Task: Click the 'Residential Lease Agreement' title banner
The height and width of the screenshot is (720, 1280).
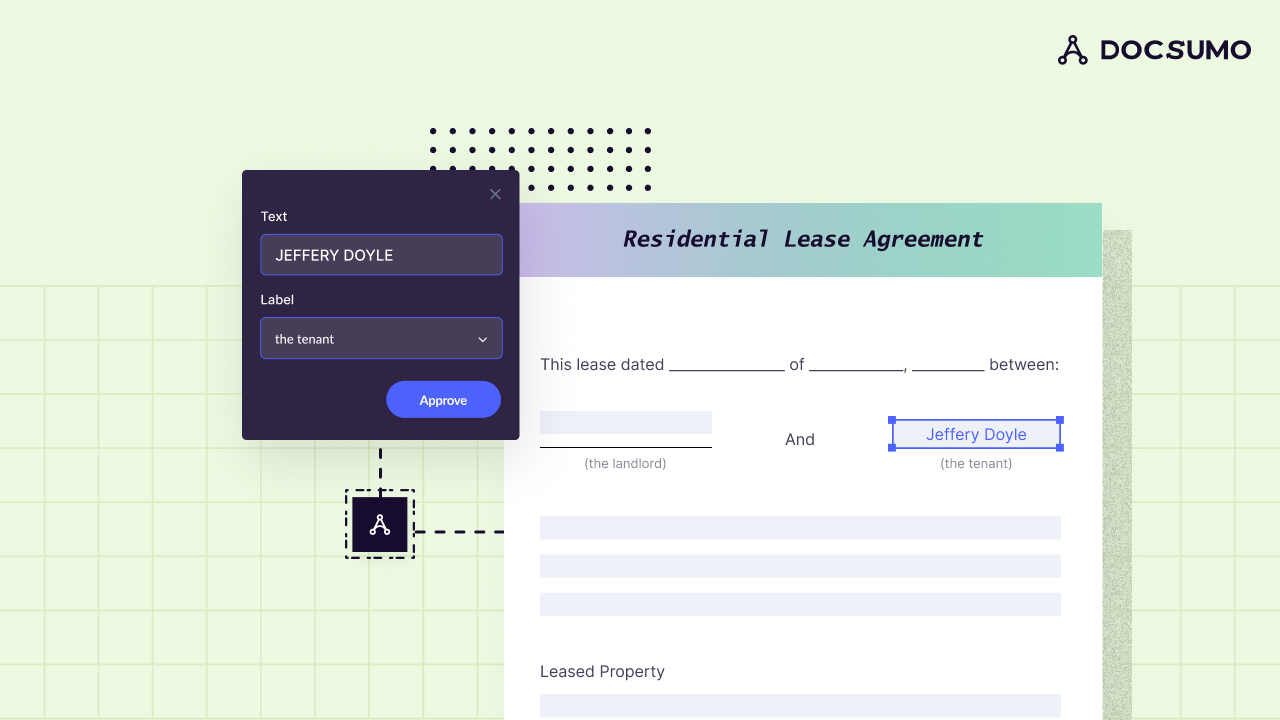Action: (x=802, y=239)
